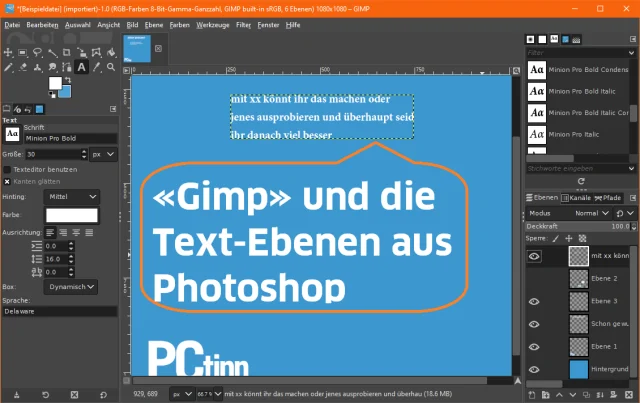Select the Free Select lasso tool
The width and height of the screenshot is (640, 403).
(x=37, y=53)
